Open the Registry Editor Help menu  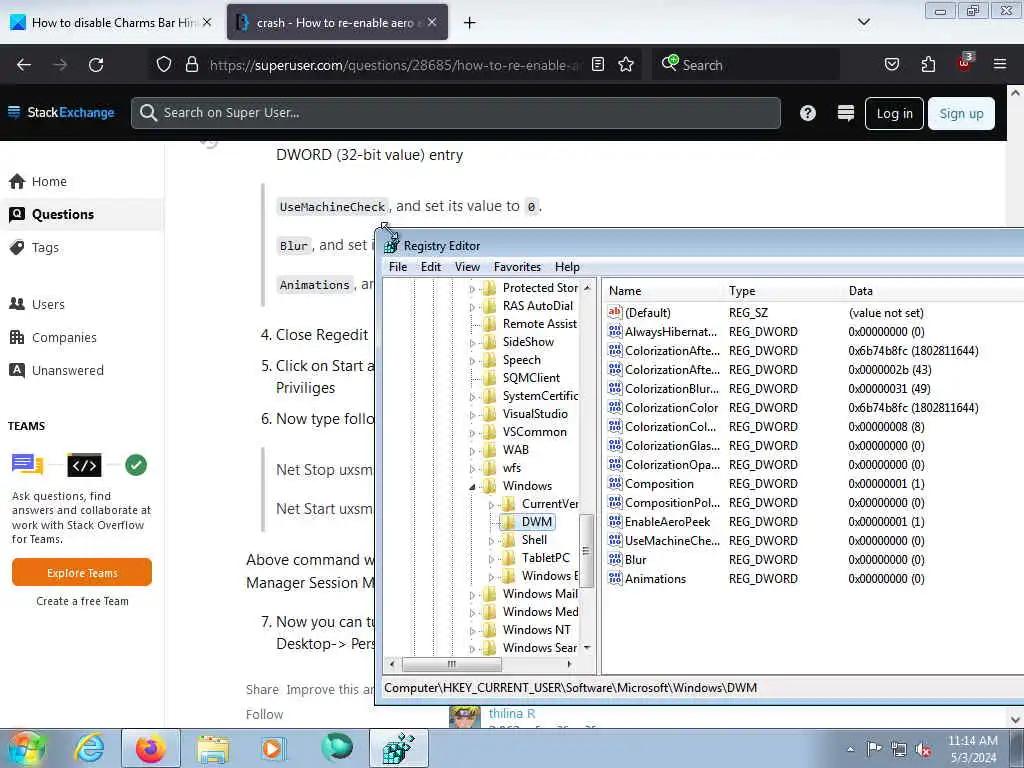click(567, 266)
